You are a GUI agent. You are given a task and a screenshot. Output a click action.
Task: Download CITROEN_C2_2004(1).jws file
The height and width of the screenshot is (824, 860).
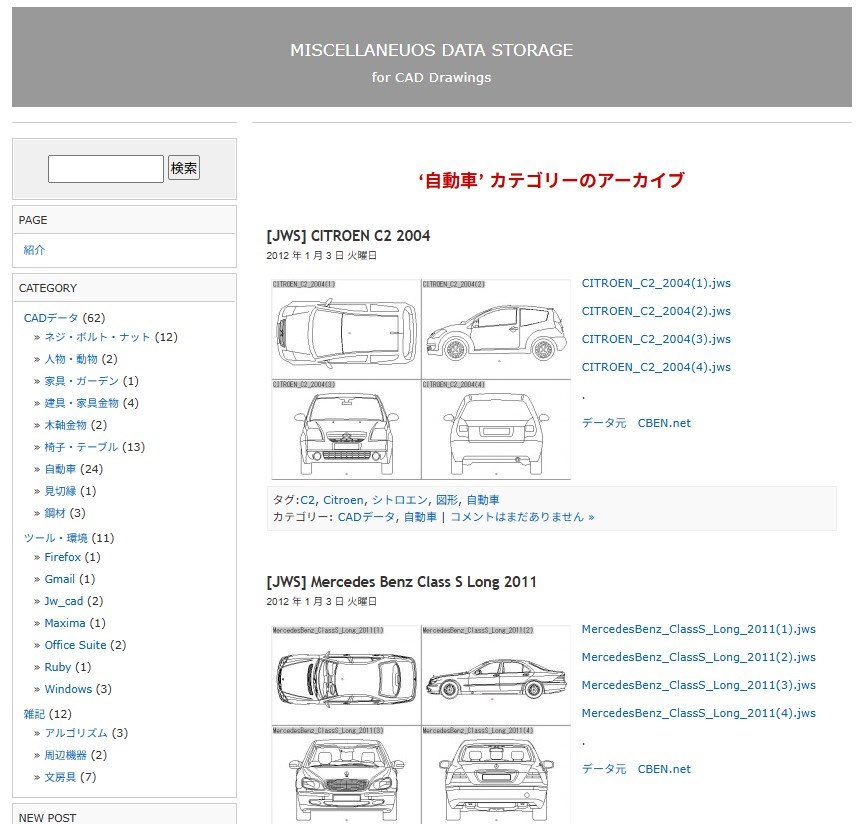tap(656, 283)
